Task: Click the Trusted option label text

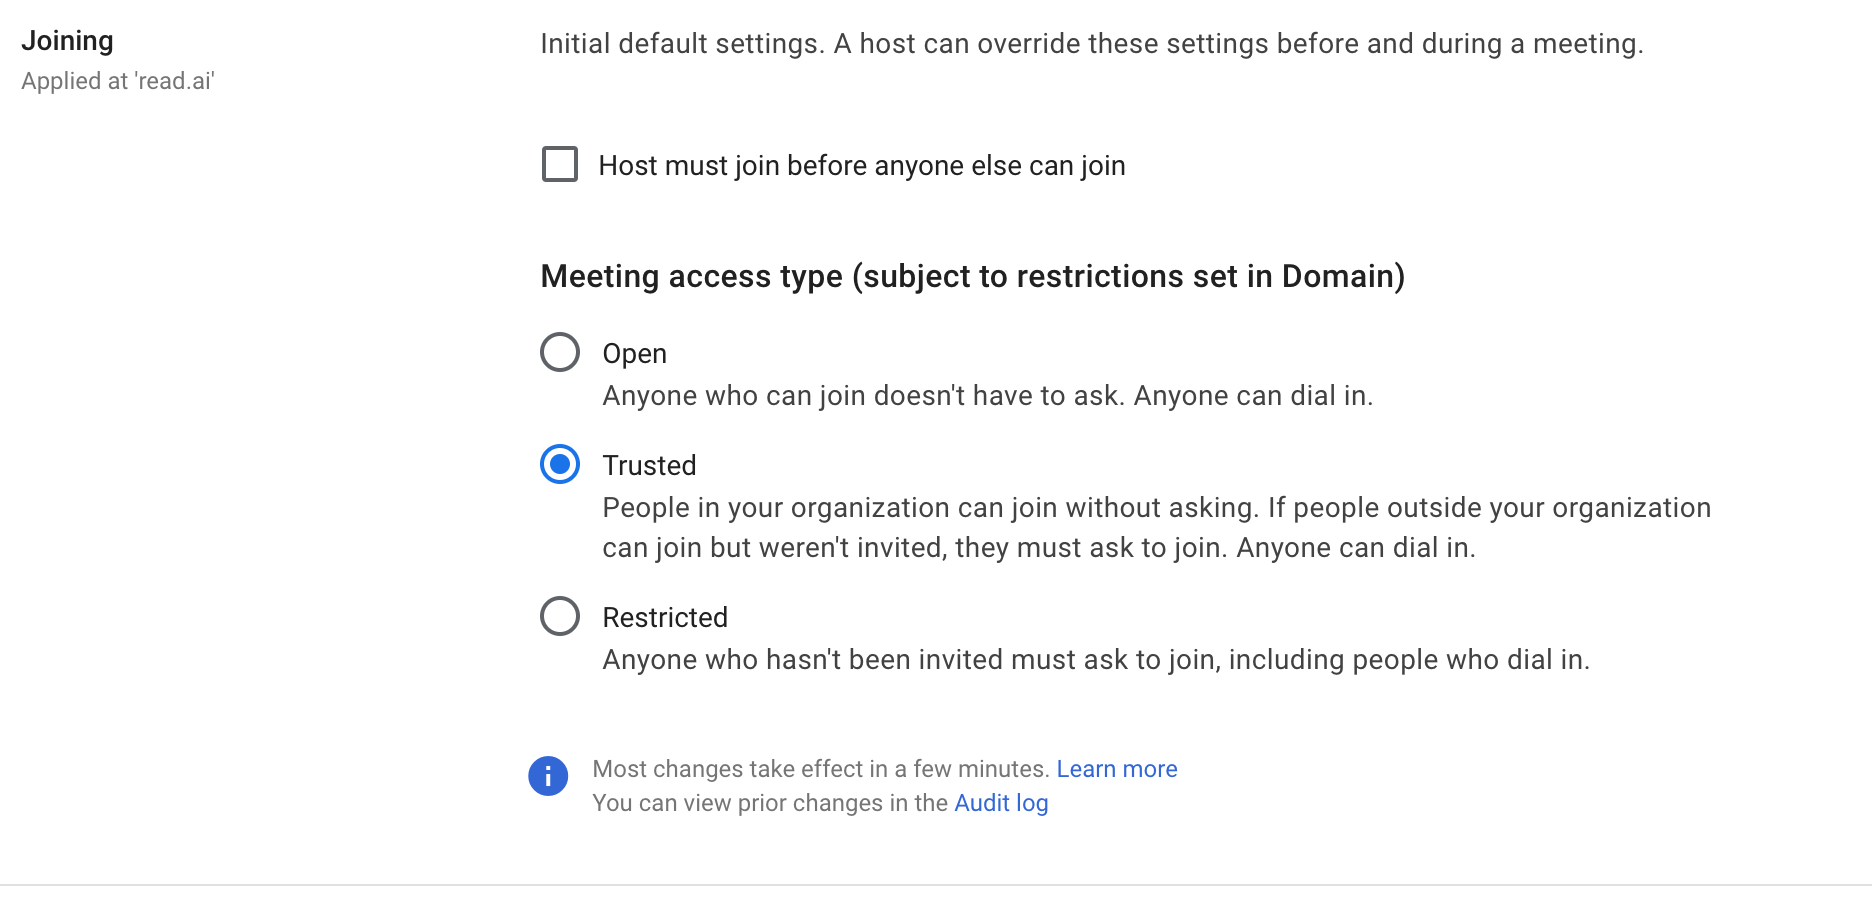Action: [x=649, y=464]
